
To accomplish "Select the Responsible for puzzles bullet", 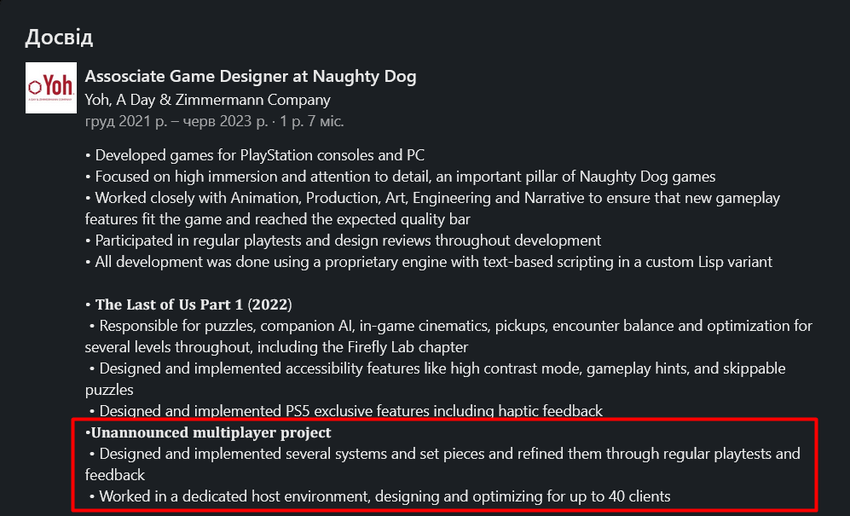I will (x=450, y=326).
